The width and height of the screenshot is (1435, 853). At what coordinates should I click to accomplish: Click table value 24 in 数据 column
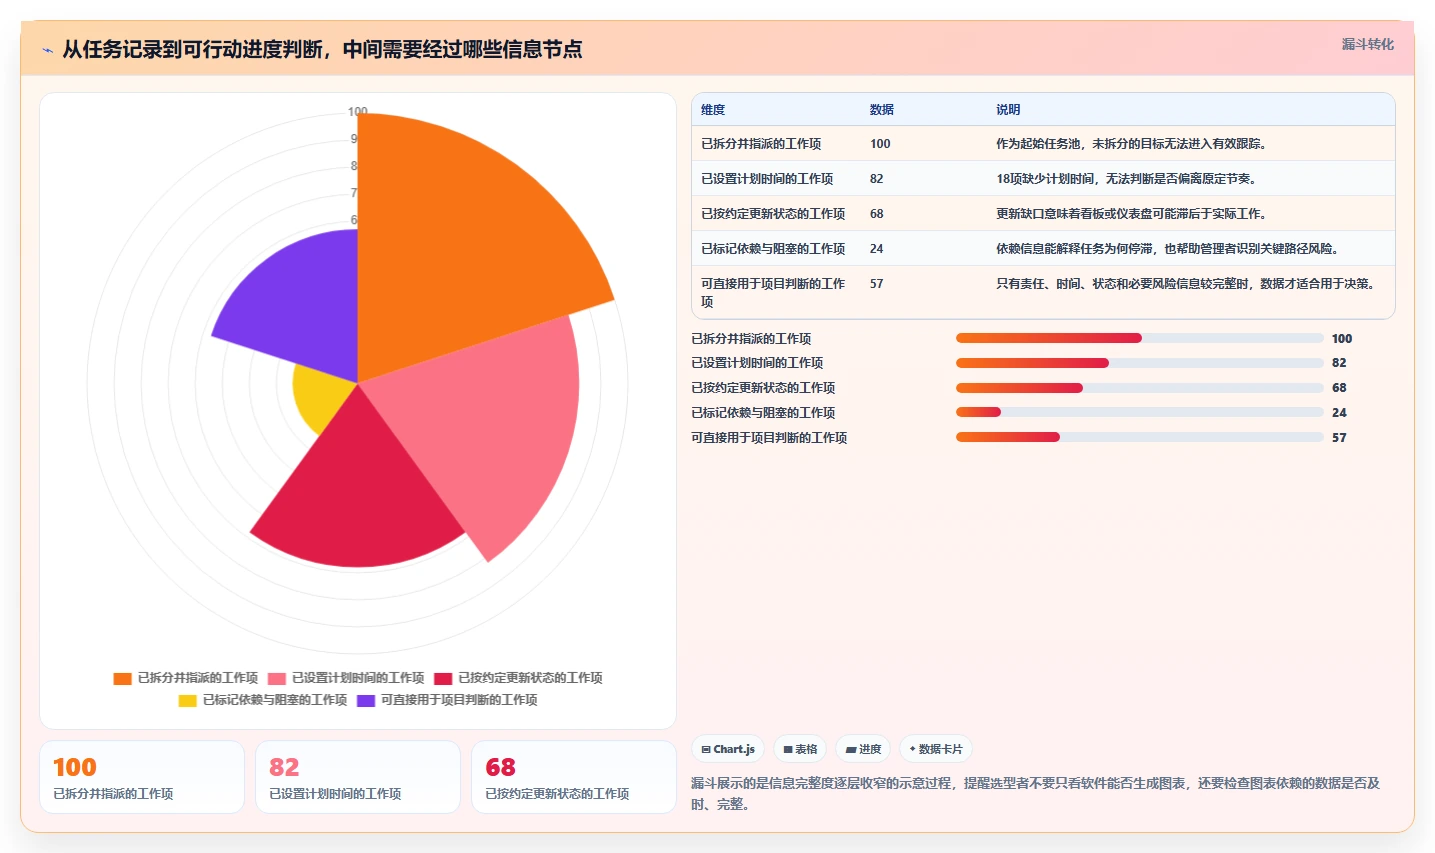[877, 249]
